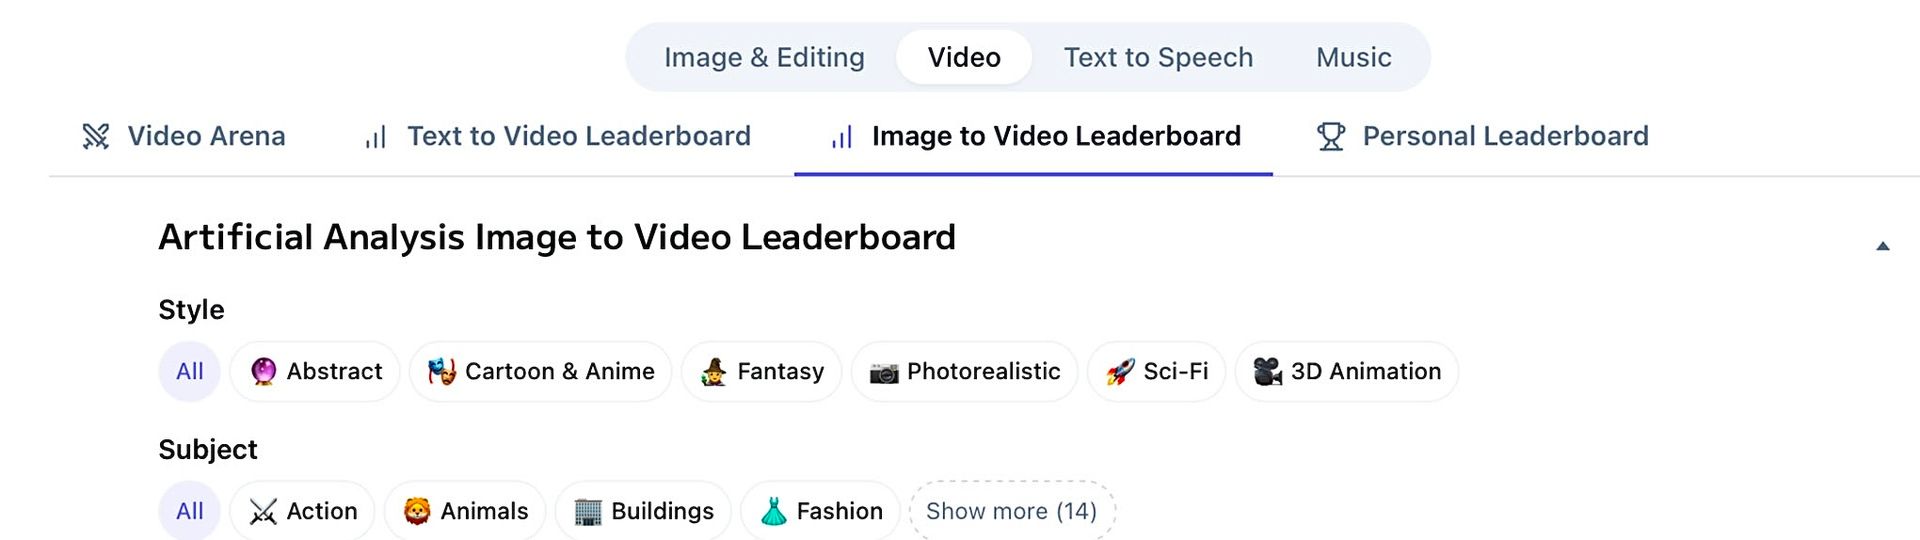
Task: Toggle the Animals subject filter
Action: 465,511
